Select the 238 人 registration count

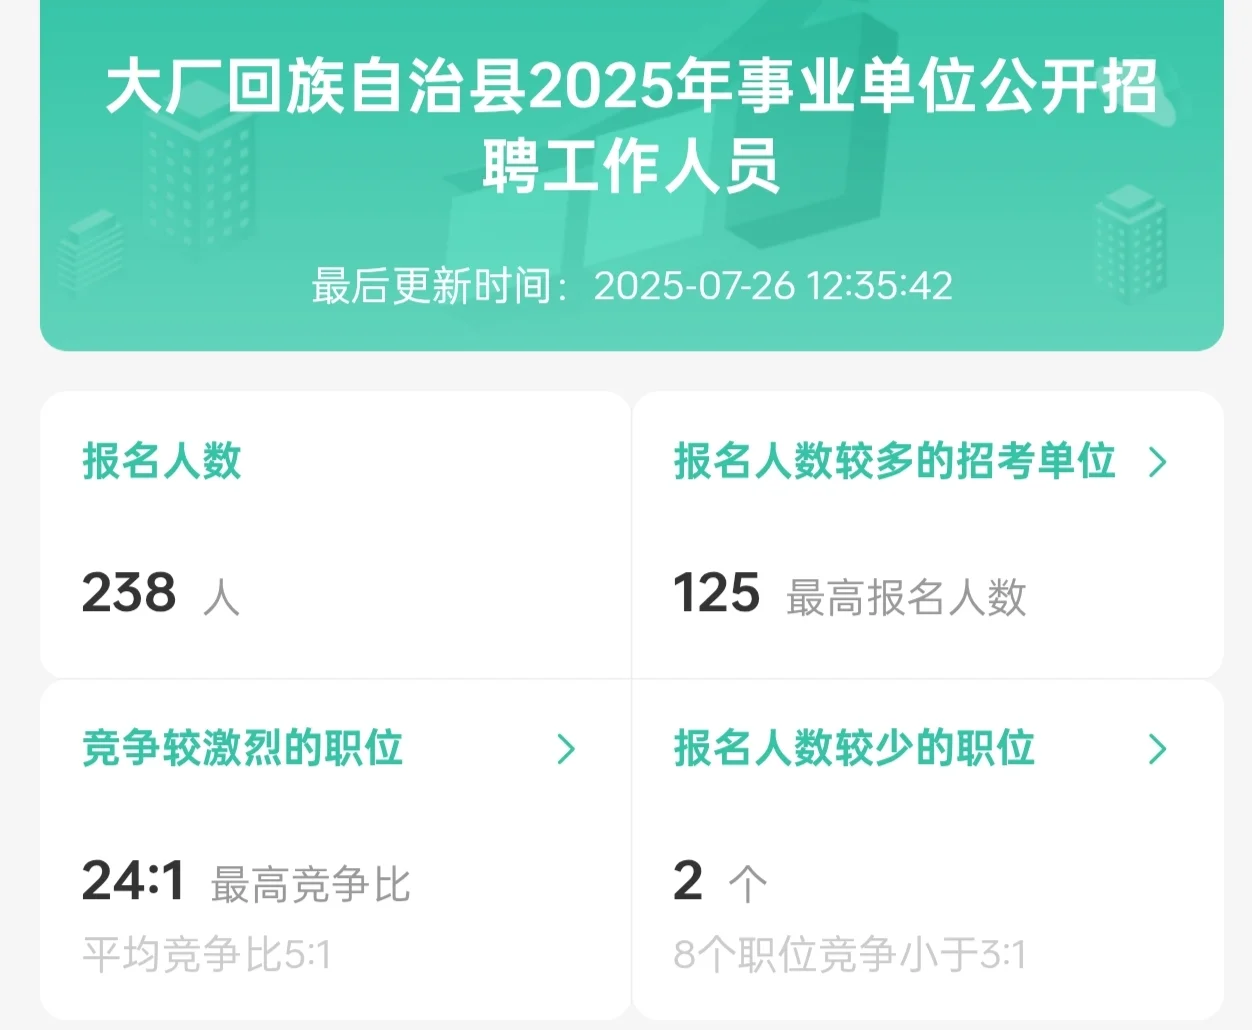click(161, 593)
